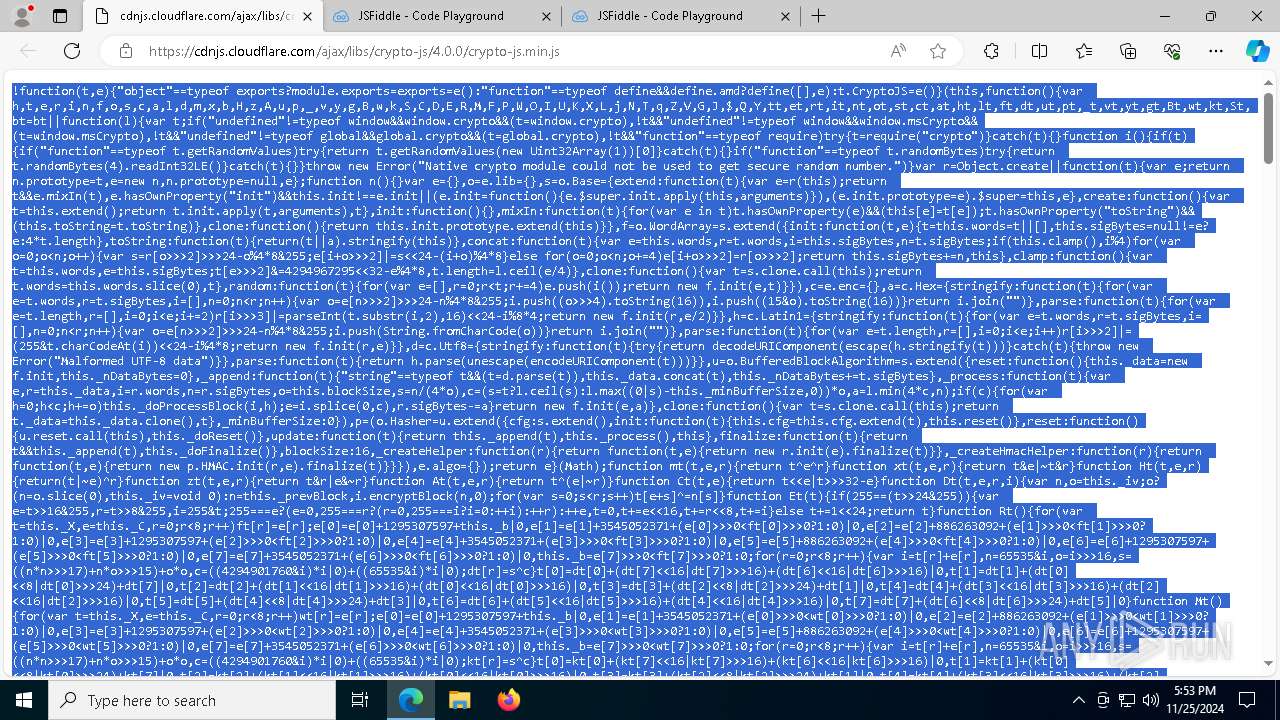The height and width of the screenshot is (720, 1280).
Task: Open the Copilot sidebar
Action: click(1257, 51)
